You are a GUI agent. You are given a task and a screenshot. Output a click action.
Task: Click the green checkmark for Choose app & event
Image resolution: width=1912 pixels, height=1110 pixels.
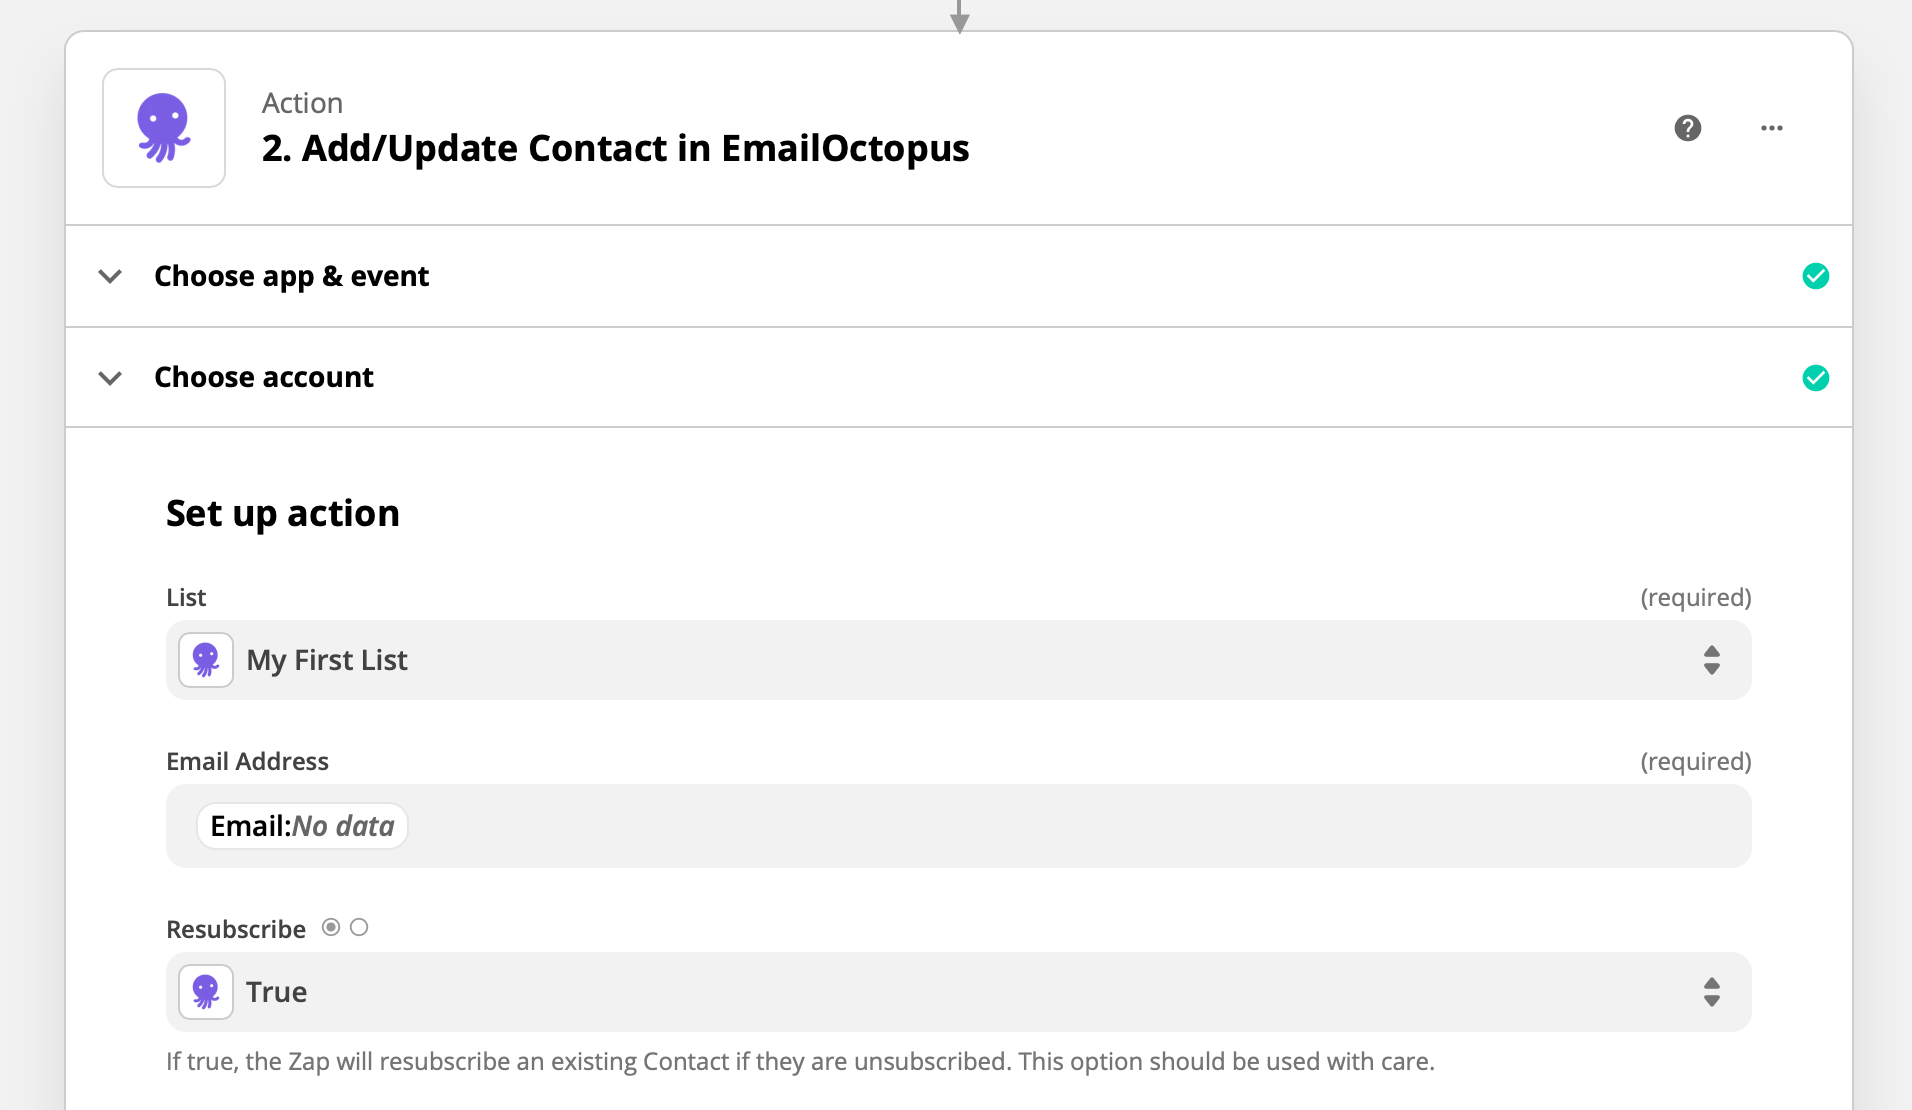pos(1816,276)
